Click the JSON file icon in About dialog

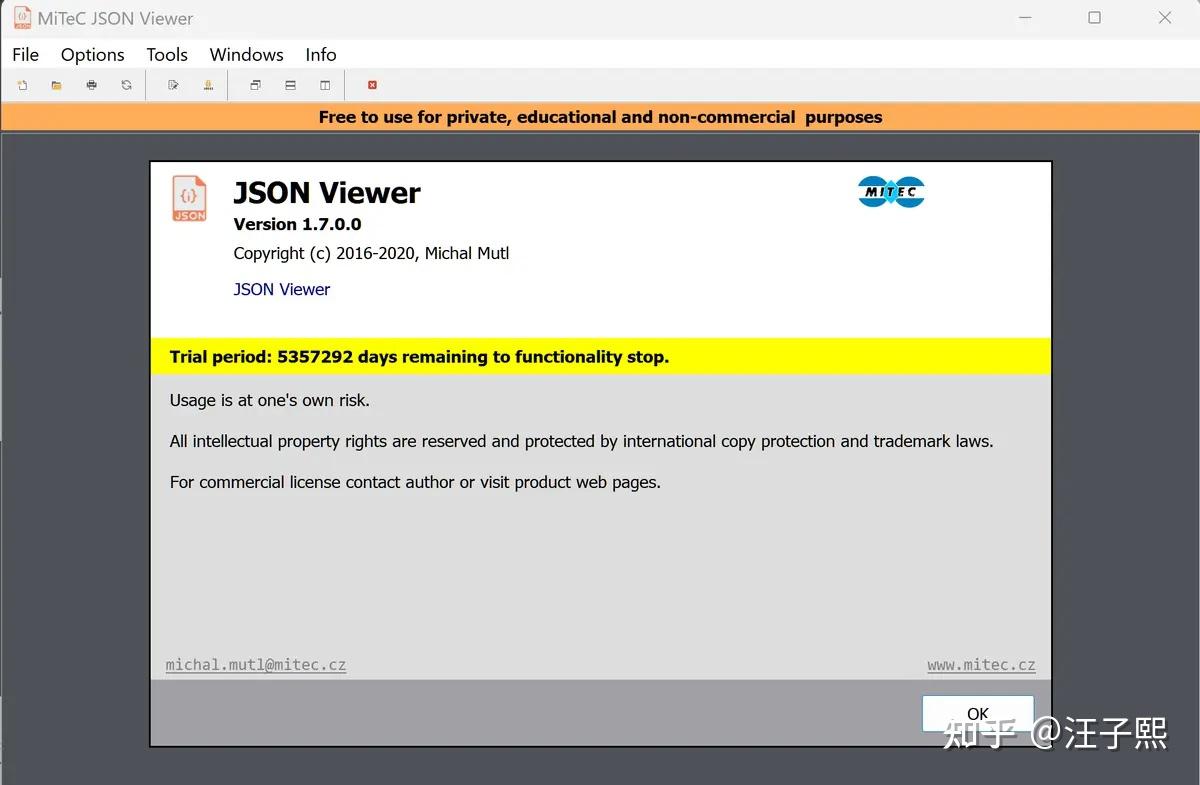pos(189,198)
